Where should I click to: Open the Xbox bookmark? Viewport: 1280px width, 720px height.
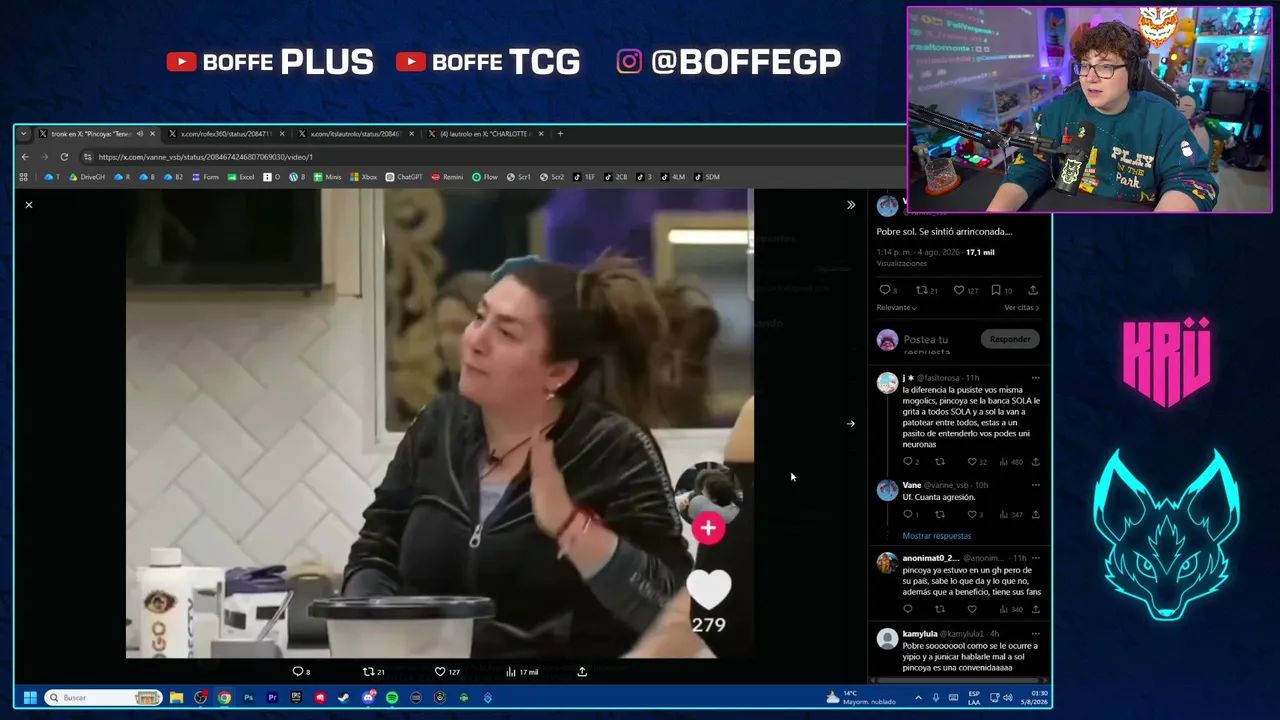pyautogui.click(x=363, y=177)
